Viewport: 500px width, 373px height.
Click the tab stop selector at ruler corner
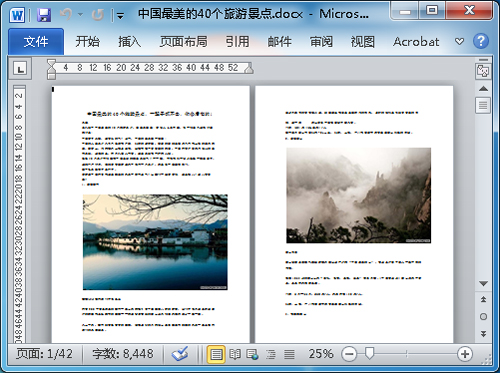(x=20, y=69)
